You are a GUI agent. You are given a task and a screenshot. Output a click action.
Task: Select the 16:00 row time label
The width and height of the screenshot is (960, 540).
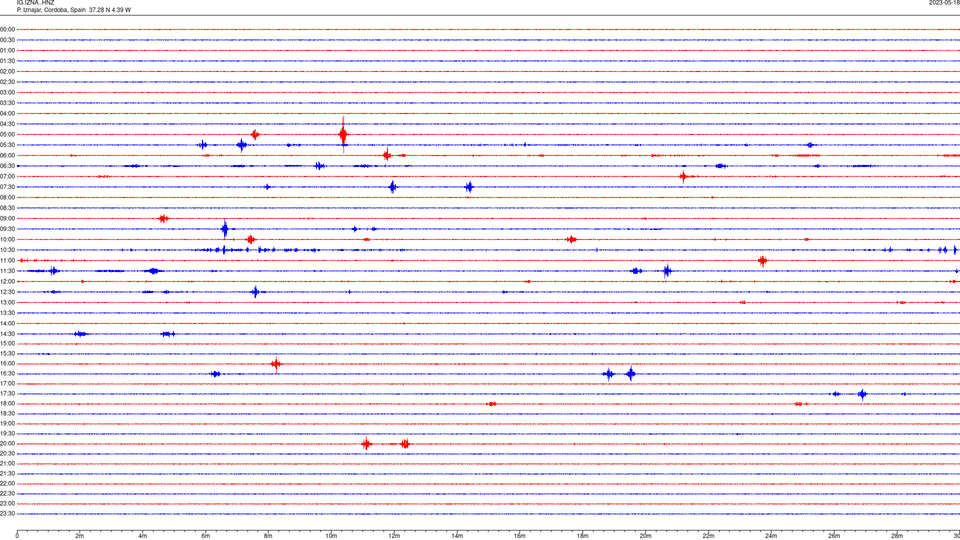[7, 364]
